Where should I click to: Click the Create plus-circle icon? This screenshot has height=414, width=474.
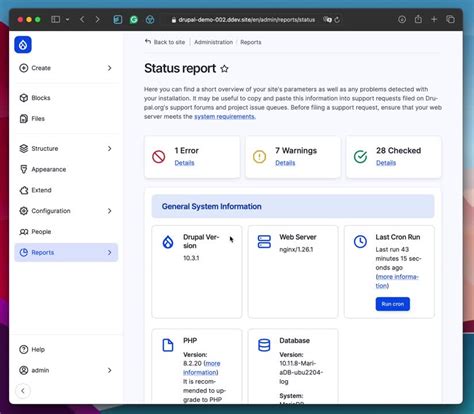24,68
